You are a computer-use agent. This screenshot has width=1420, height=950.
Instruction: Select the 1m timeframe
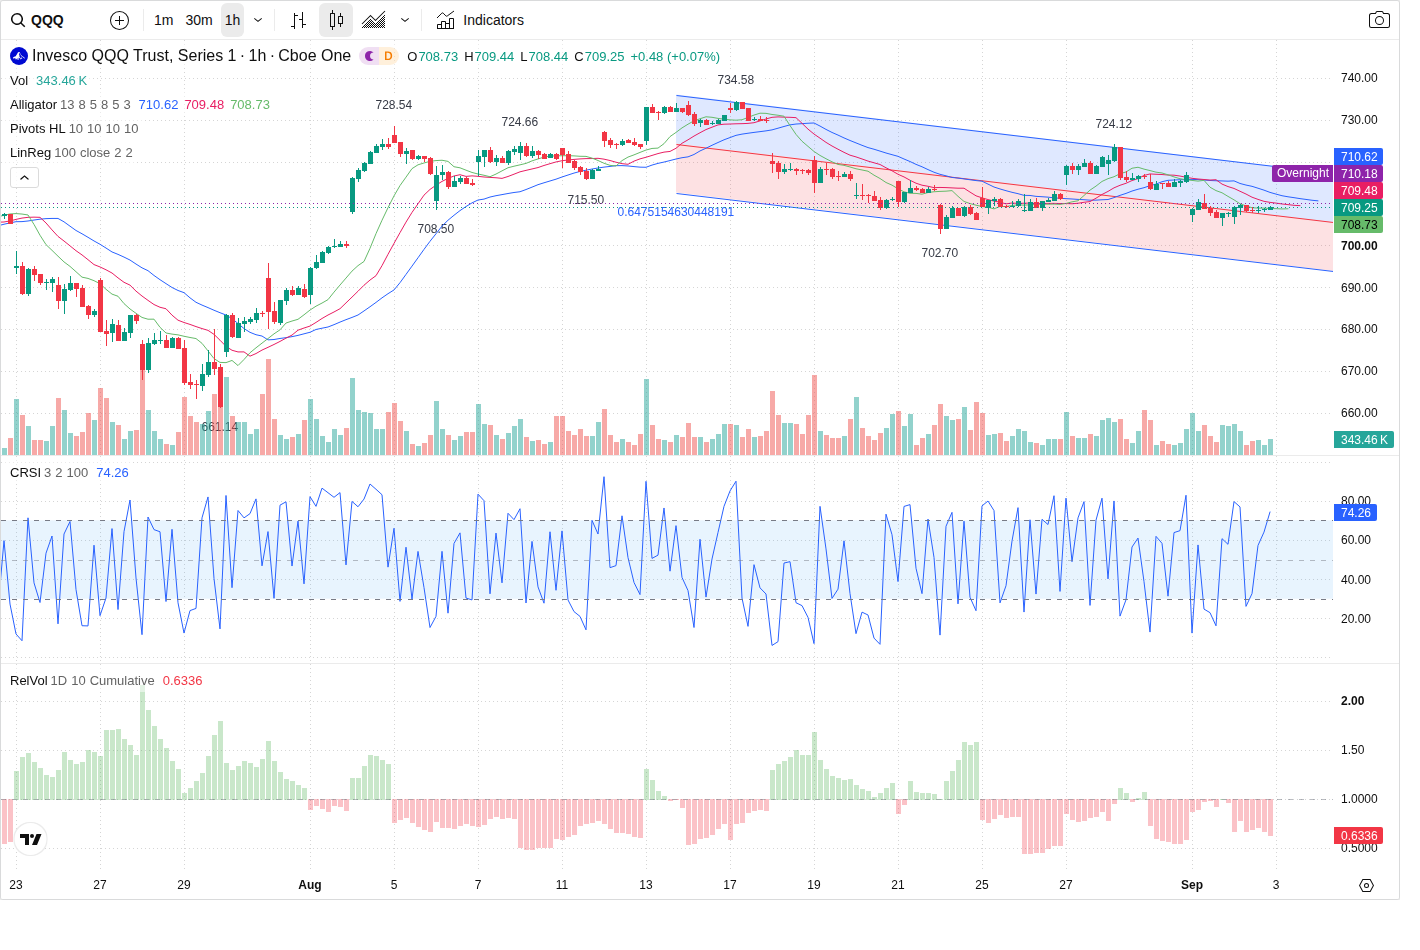coord(164,20)
